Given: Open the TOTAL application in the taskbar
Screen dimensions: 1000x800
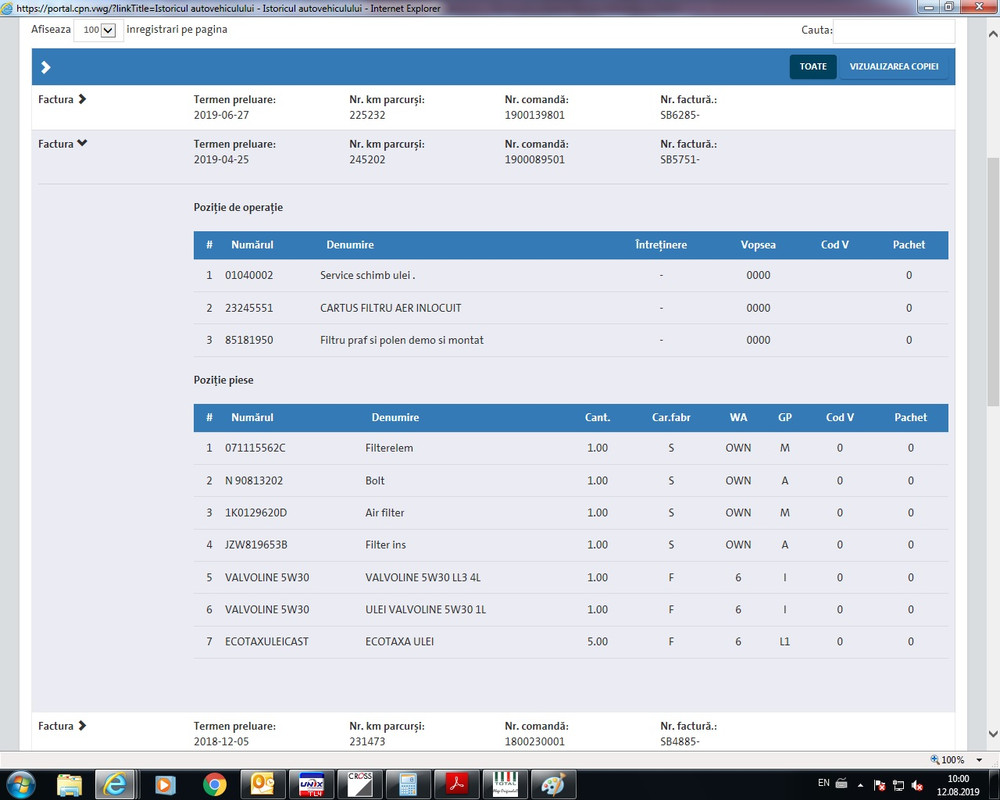Looking at the screenshot, I should point(504,784).
